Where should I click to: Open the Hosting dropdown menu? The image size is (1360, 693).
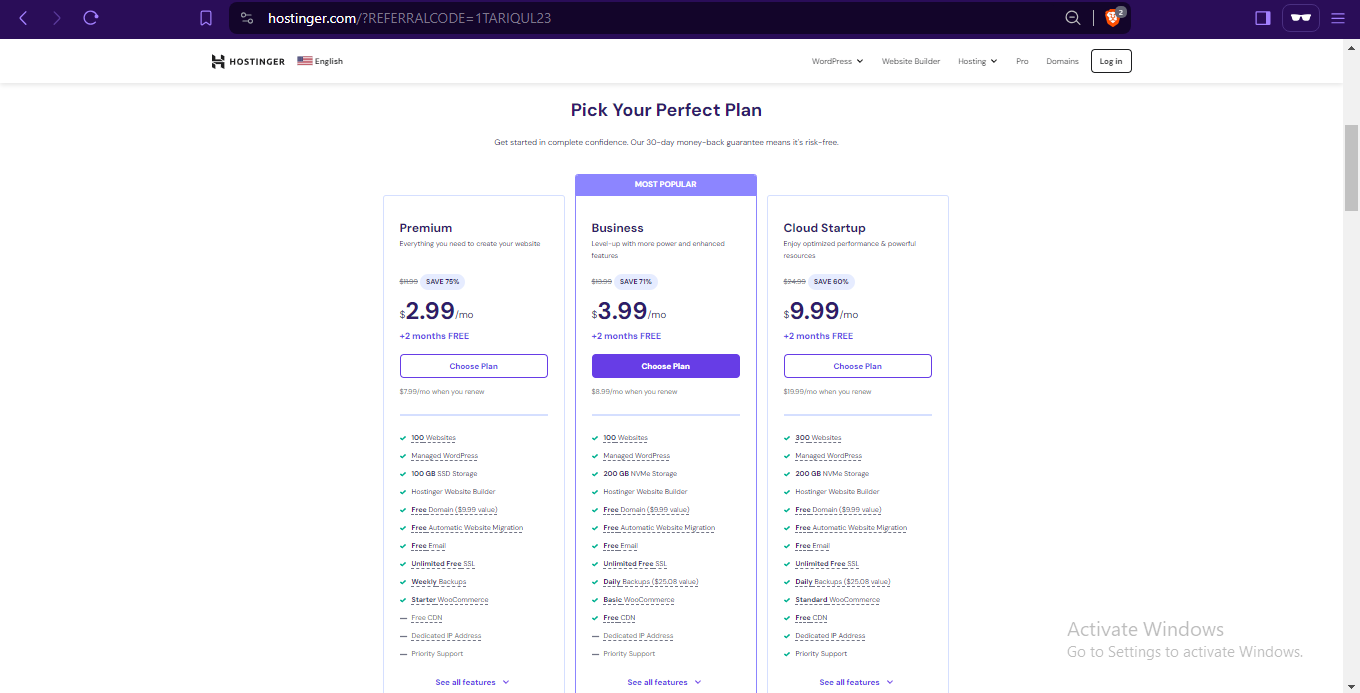(977, 61)
